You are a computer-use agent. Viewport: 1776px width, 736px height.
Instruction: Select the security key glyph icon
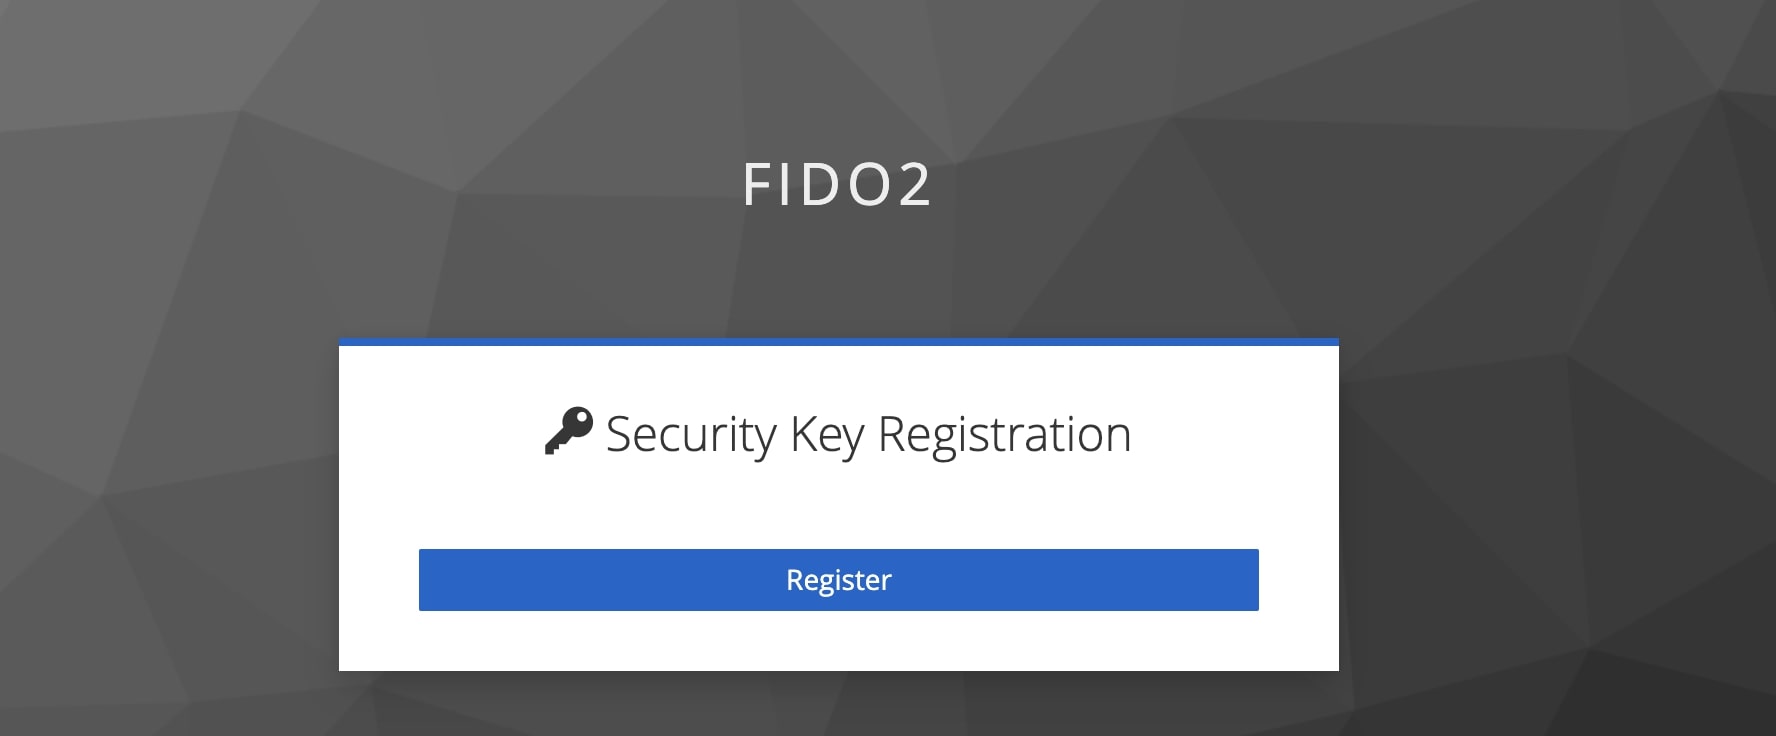[x=568, y=431]
